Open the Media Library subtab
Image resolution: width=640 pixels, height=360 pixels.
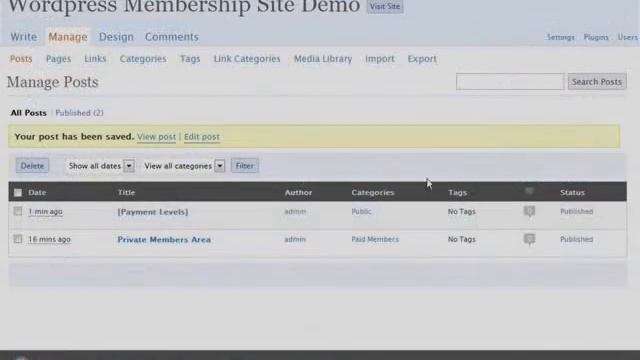click(323, 59)
